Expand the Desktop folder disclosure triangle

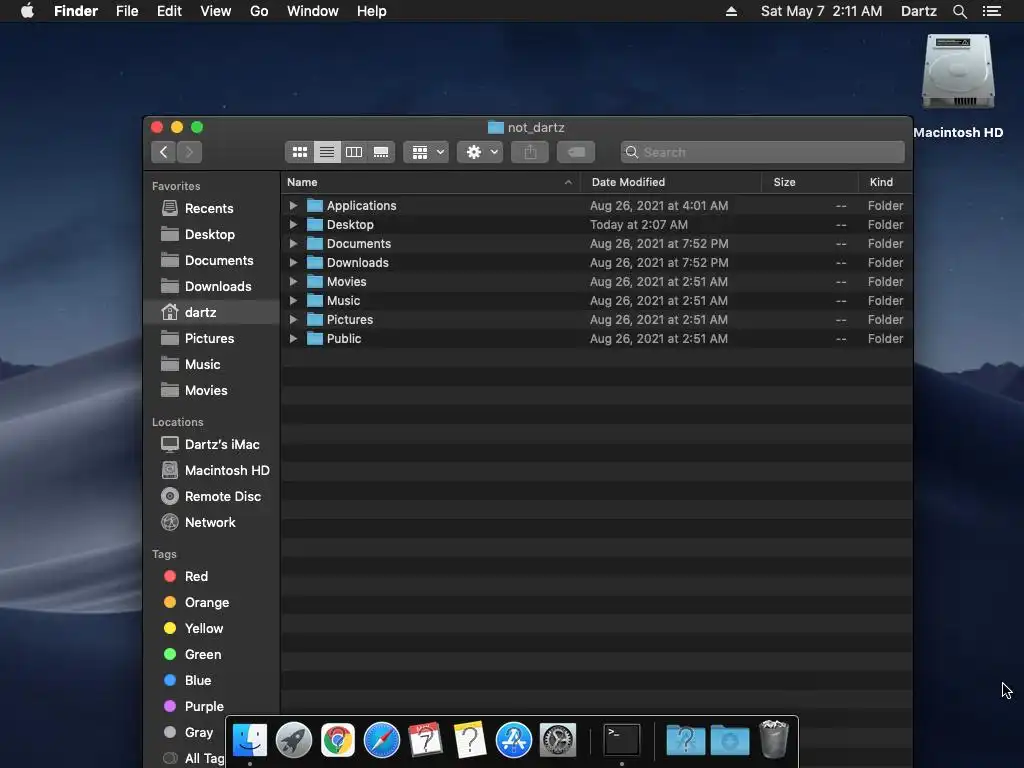coord(293,225)
